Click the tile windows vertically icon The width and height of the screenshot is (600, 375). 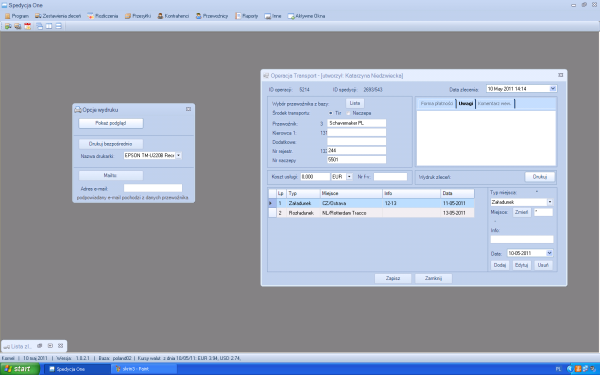click(x=49, y=26)
